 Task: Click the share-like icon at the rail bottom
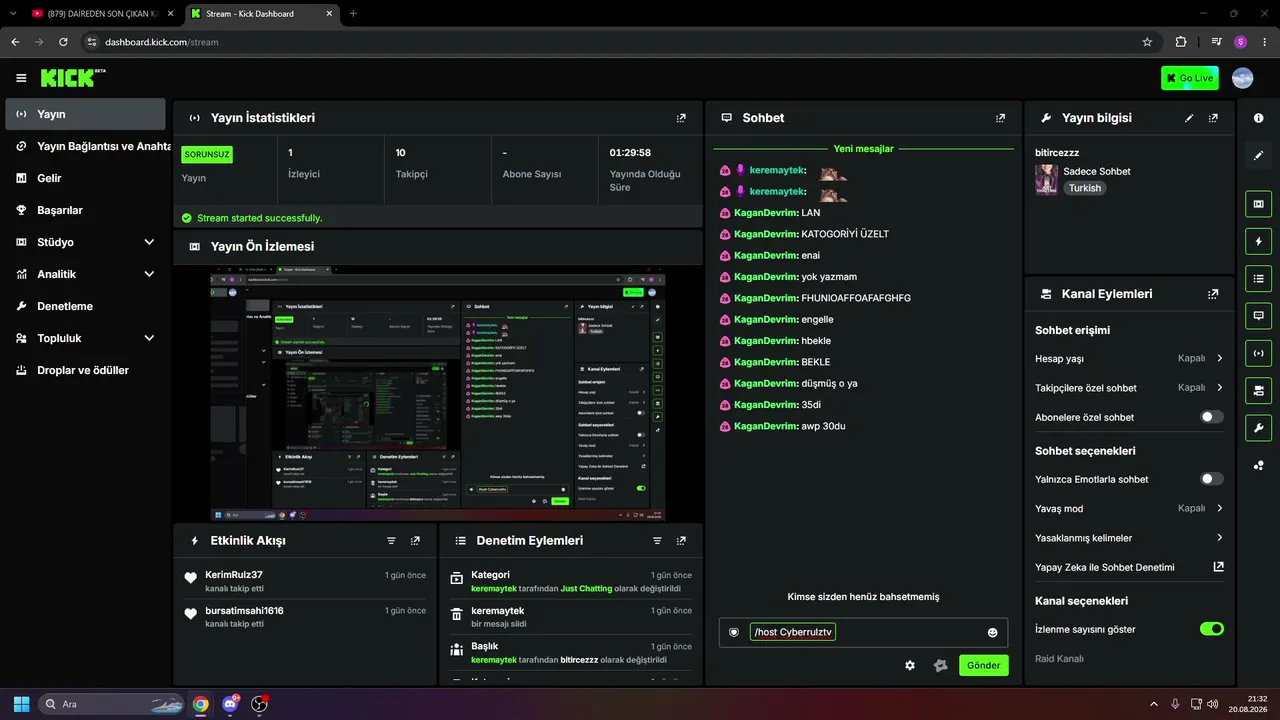1258,465
